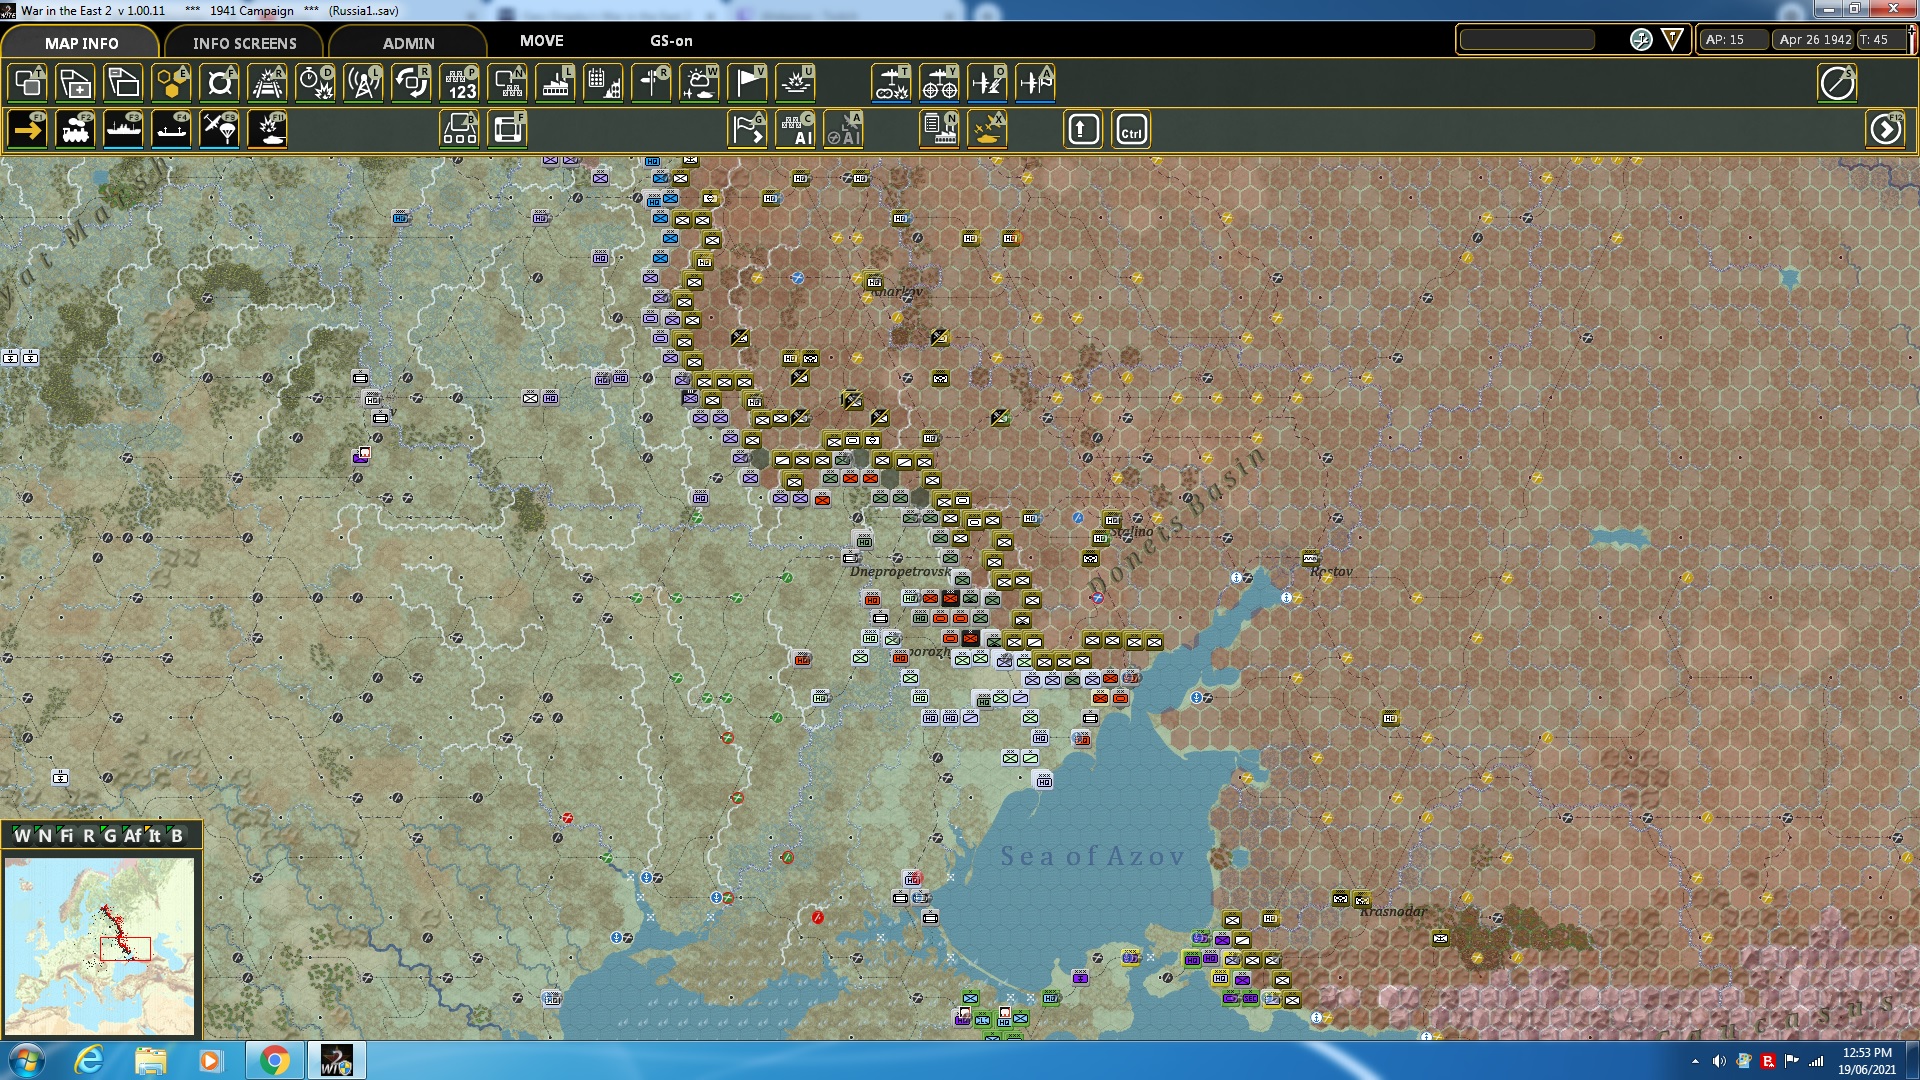1920x1080 pixels.
Task: Toggle unit counters with the T hotkey icon
Action: tap(27, 83)
